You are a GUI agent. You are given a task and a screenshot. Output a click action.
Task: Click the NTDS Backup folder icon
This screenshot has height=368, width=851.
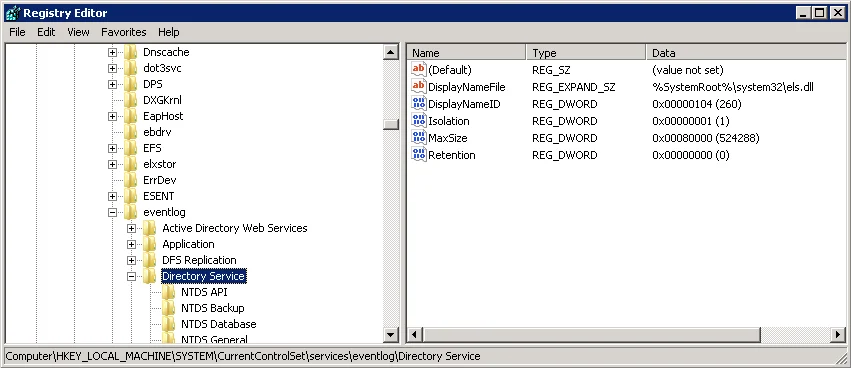pos(168,308)
